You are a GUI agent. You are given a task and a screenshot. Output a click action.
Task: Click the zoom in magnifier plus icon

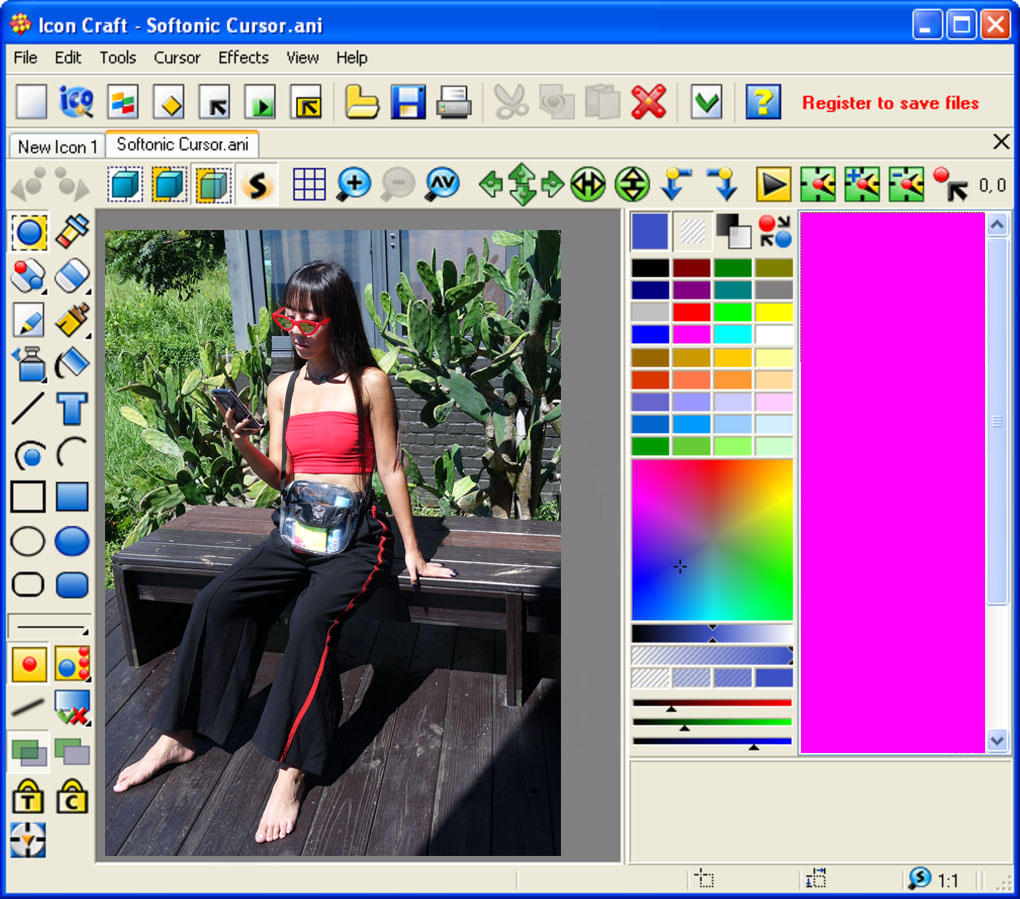[x=354, y=185]
